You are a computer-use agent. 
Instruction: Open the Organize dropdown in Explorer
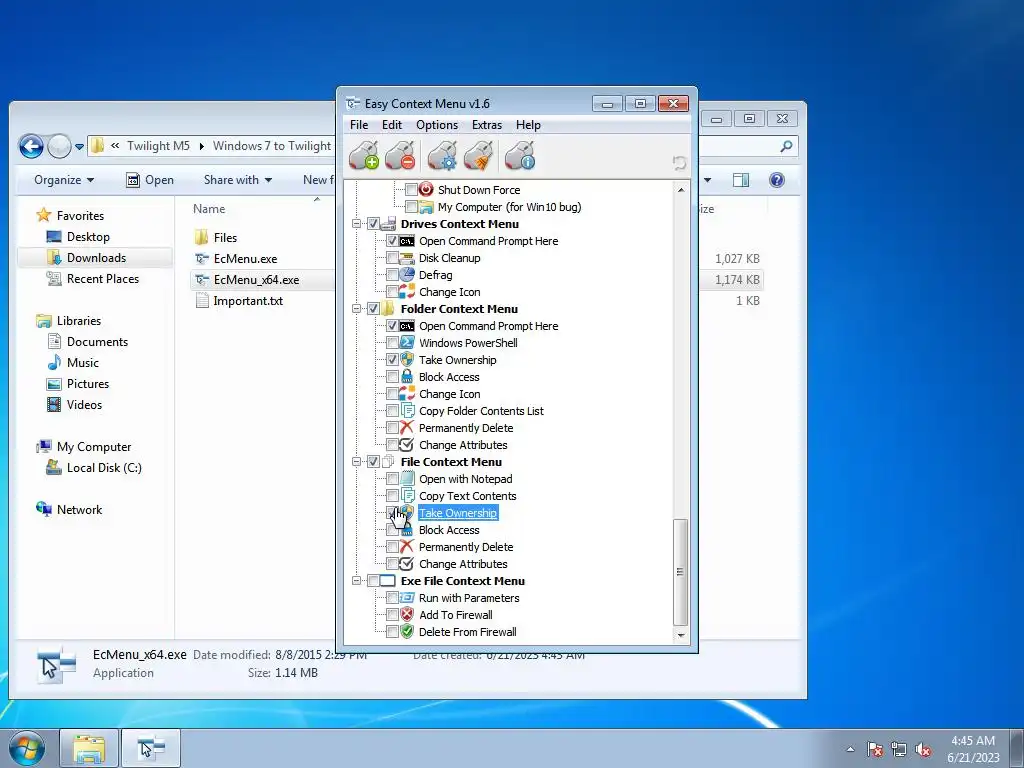64,180
